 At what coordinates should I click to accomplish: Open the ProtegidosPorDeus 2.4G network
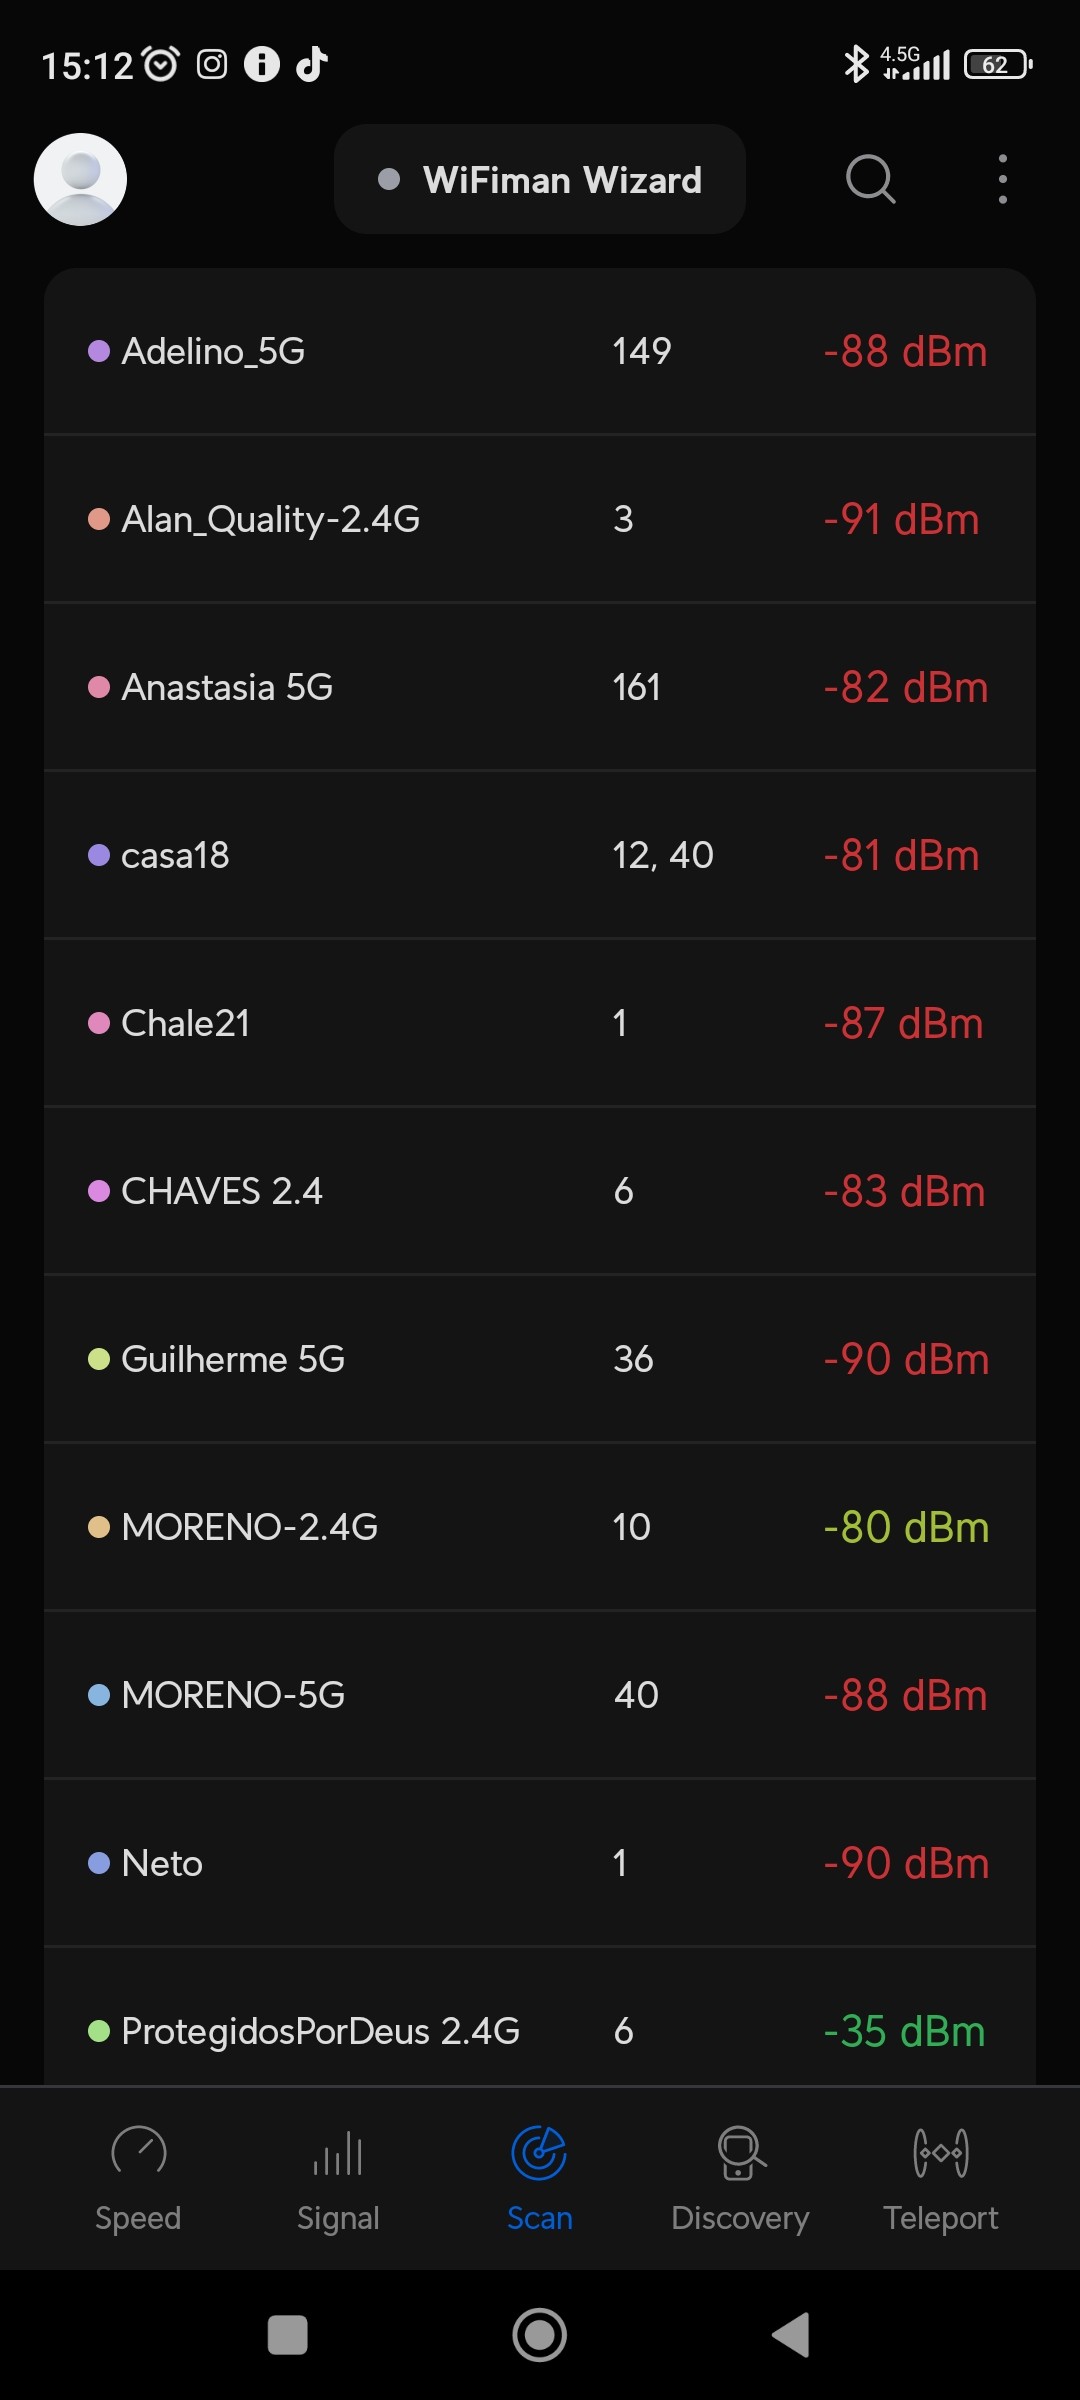point(540,2030)
